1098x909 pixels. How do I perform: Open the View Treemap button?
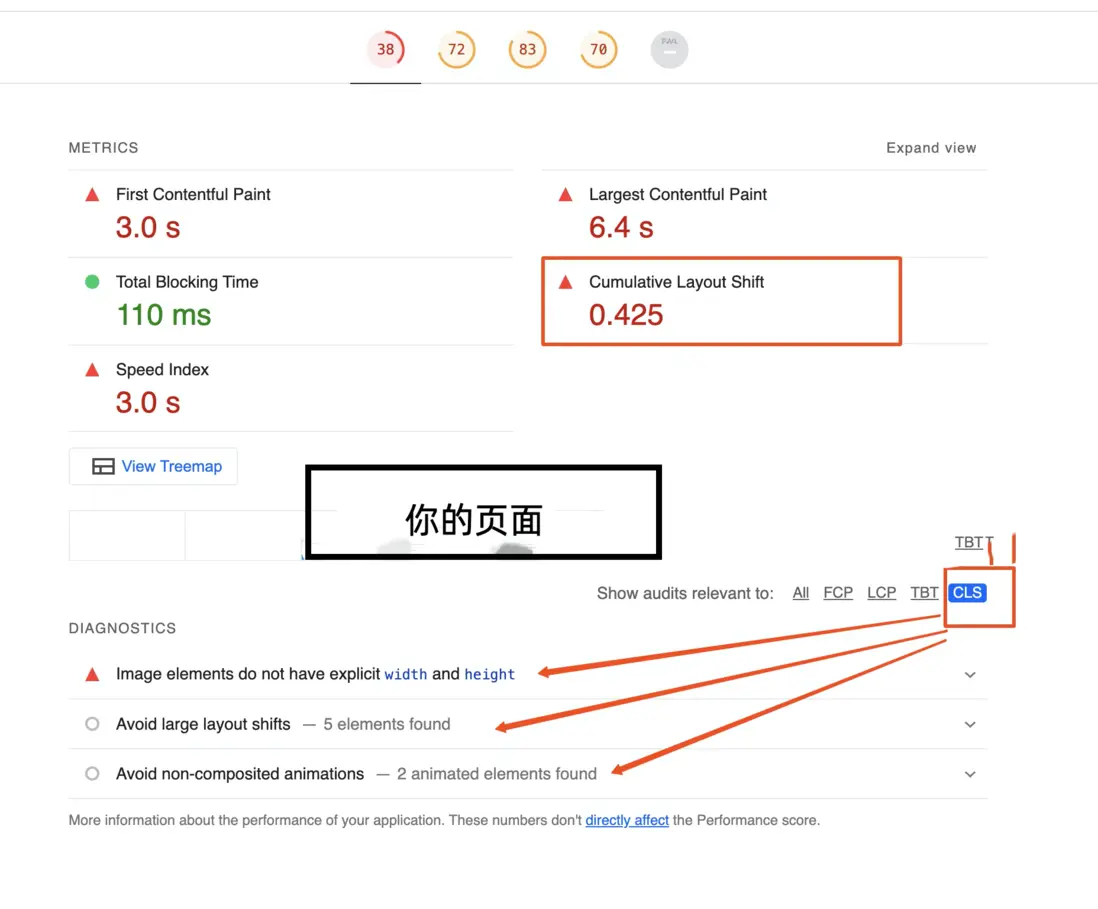[153, 466]
